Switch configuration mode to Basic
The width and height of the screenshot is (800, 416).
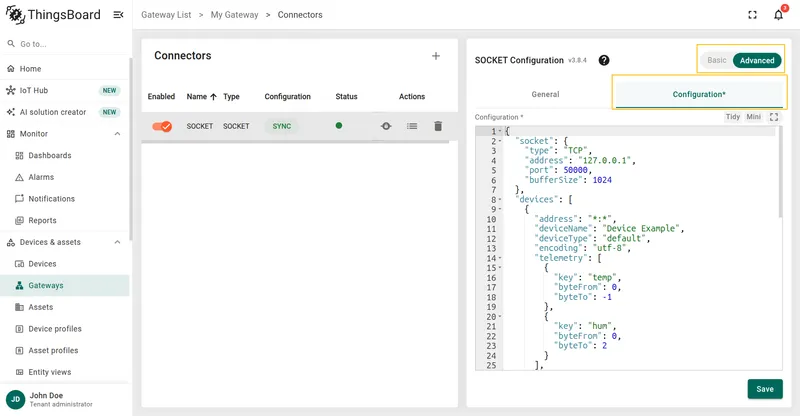coord(716,60)
